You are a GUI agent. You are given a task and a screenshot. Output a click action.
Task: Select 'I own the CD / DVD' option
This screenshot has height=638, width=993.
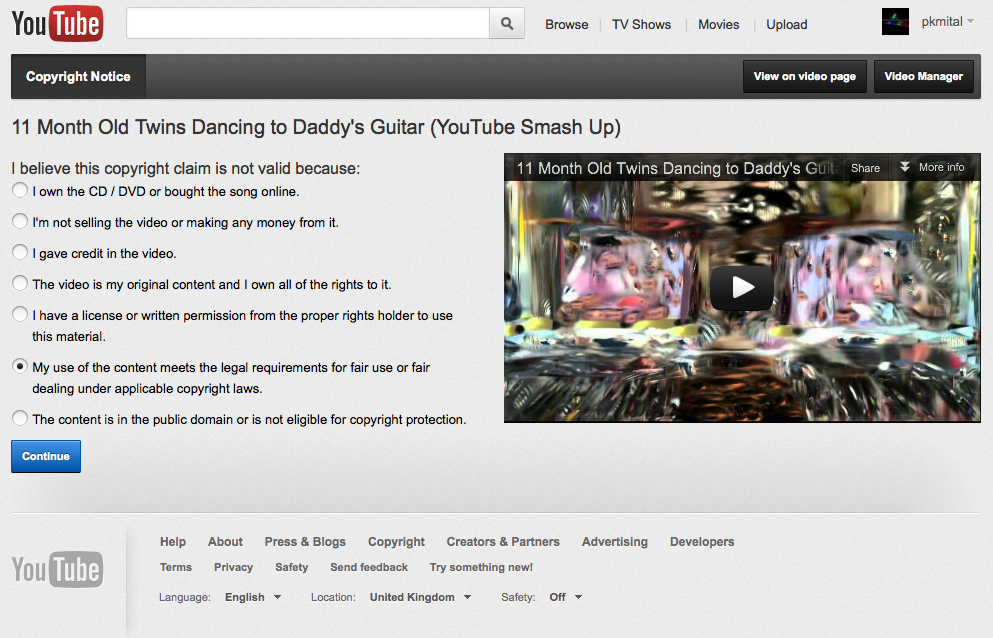20,190
